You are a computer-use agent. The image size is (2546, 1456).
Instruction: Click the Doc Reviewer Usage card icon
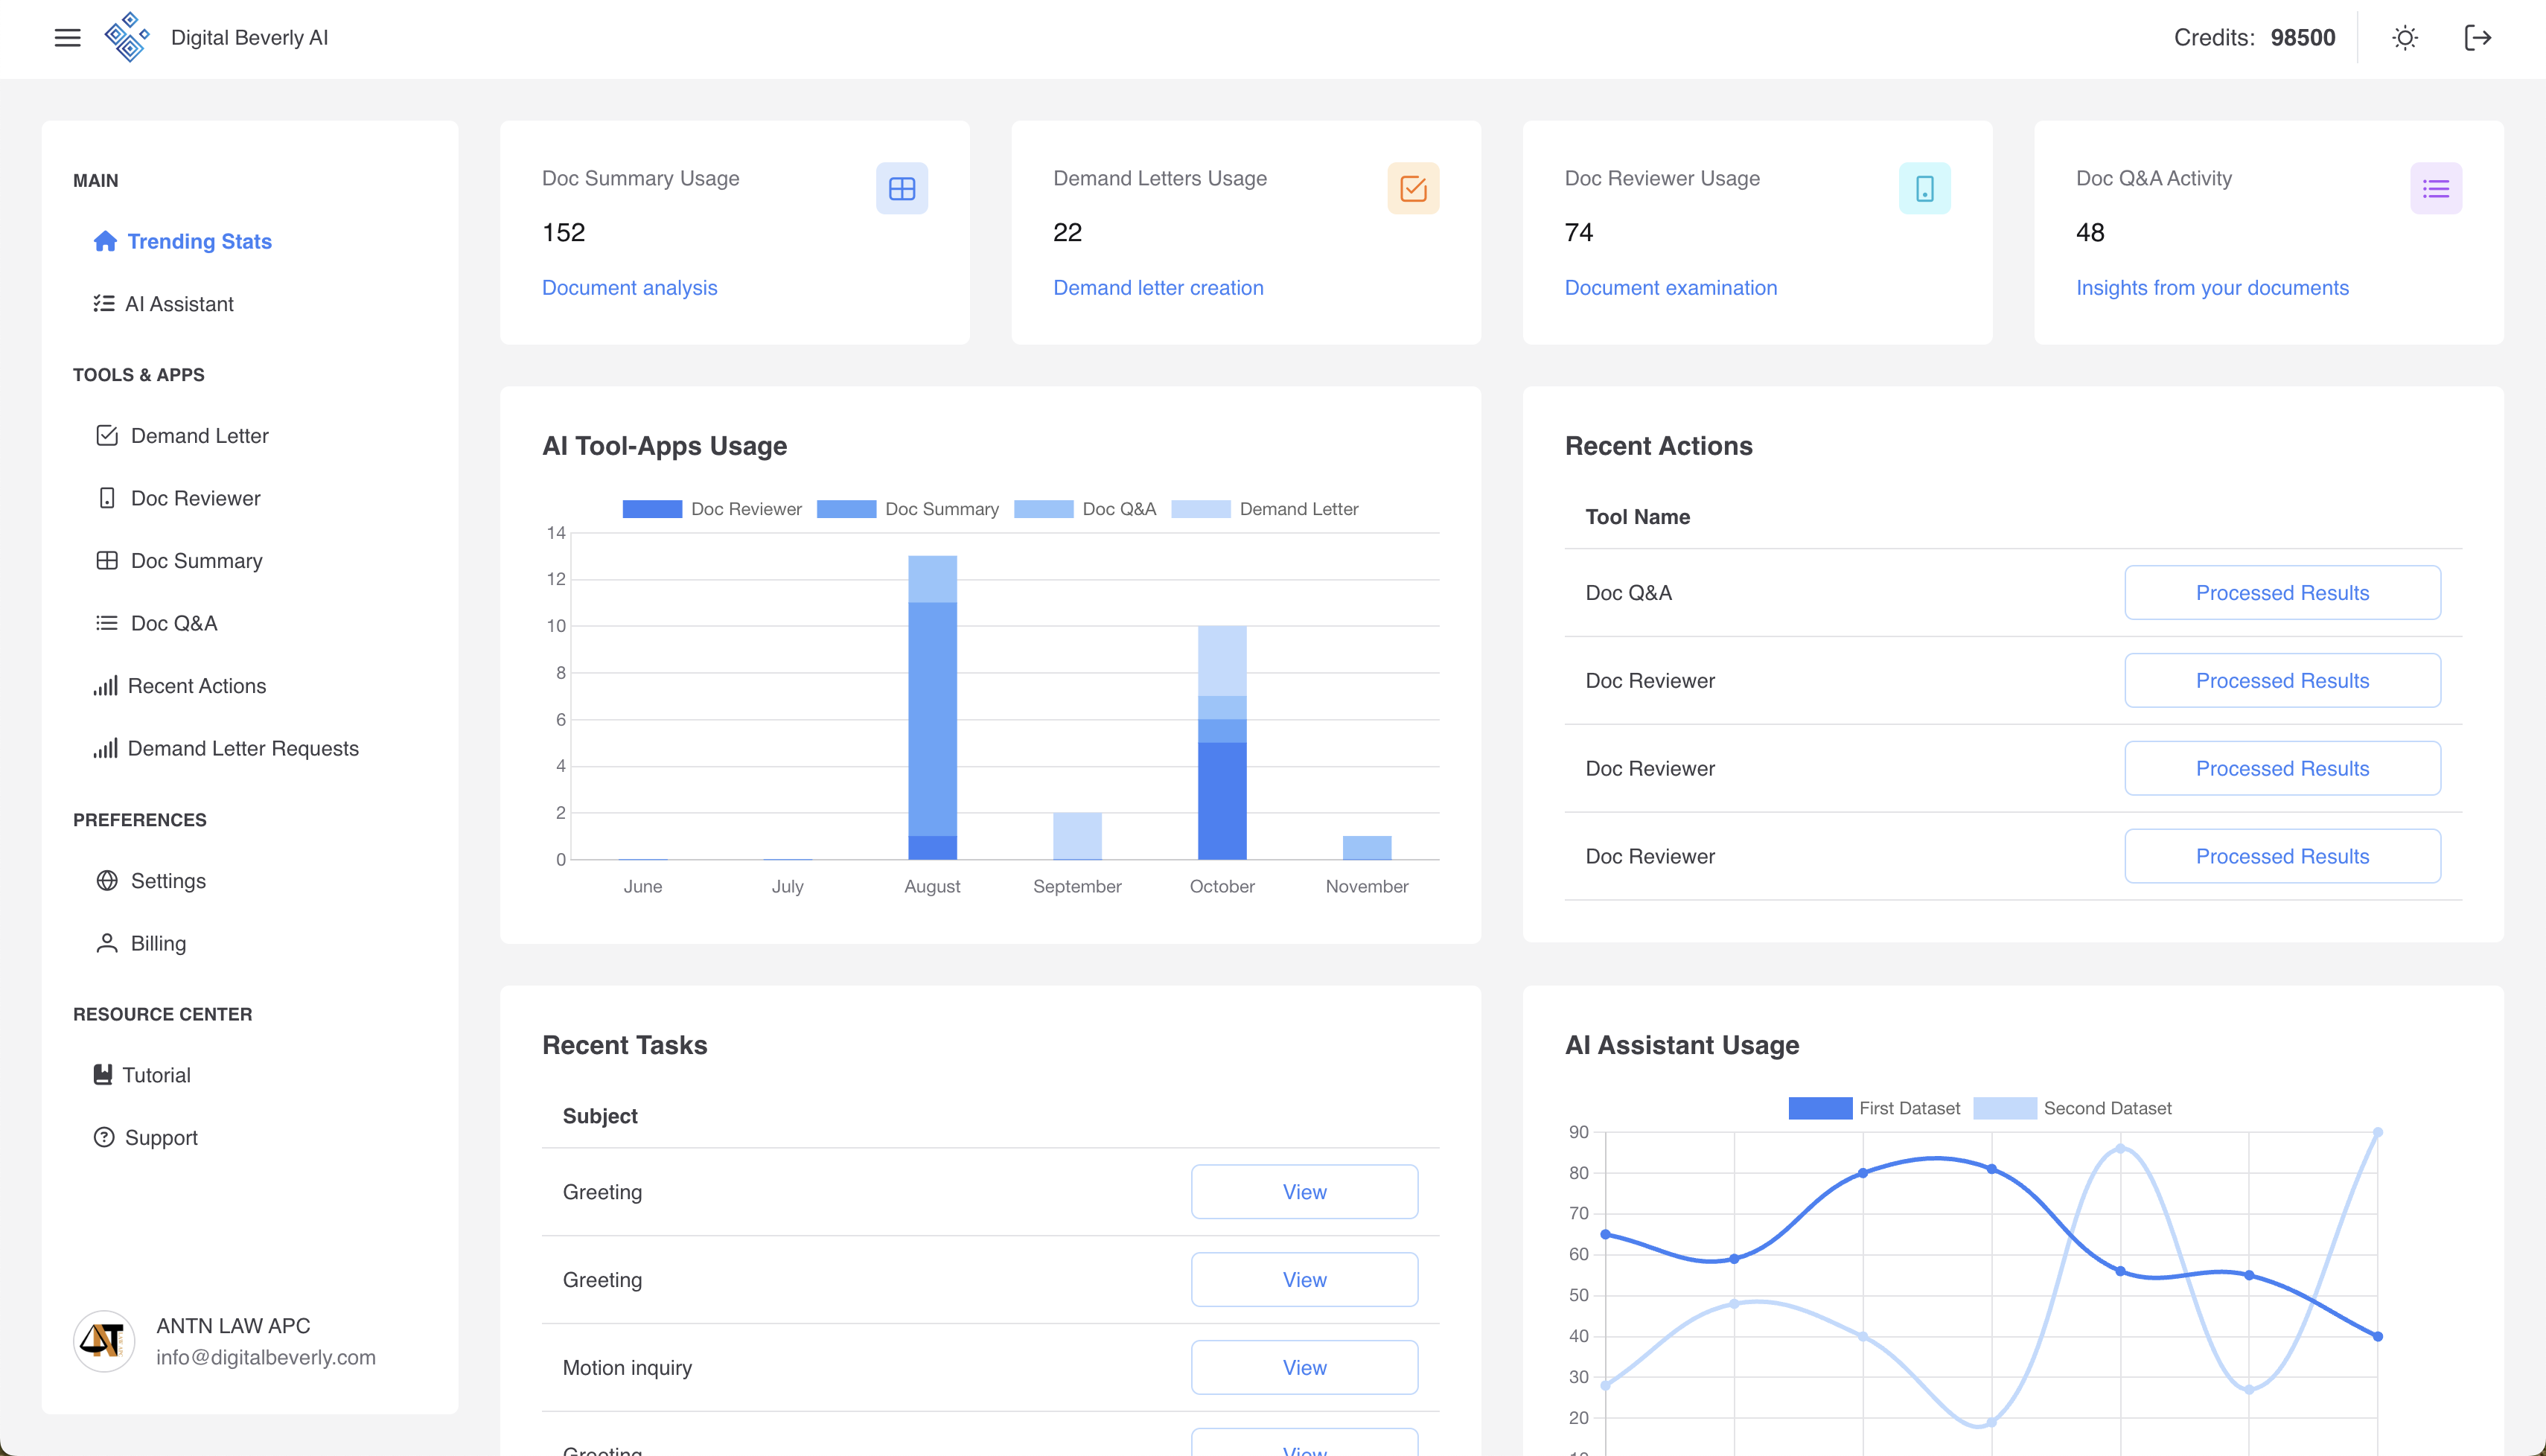click(1925, 188)
